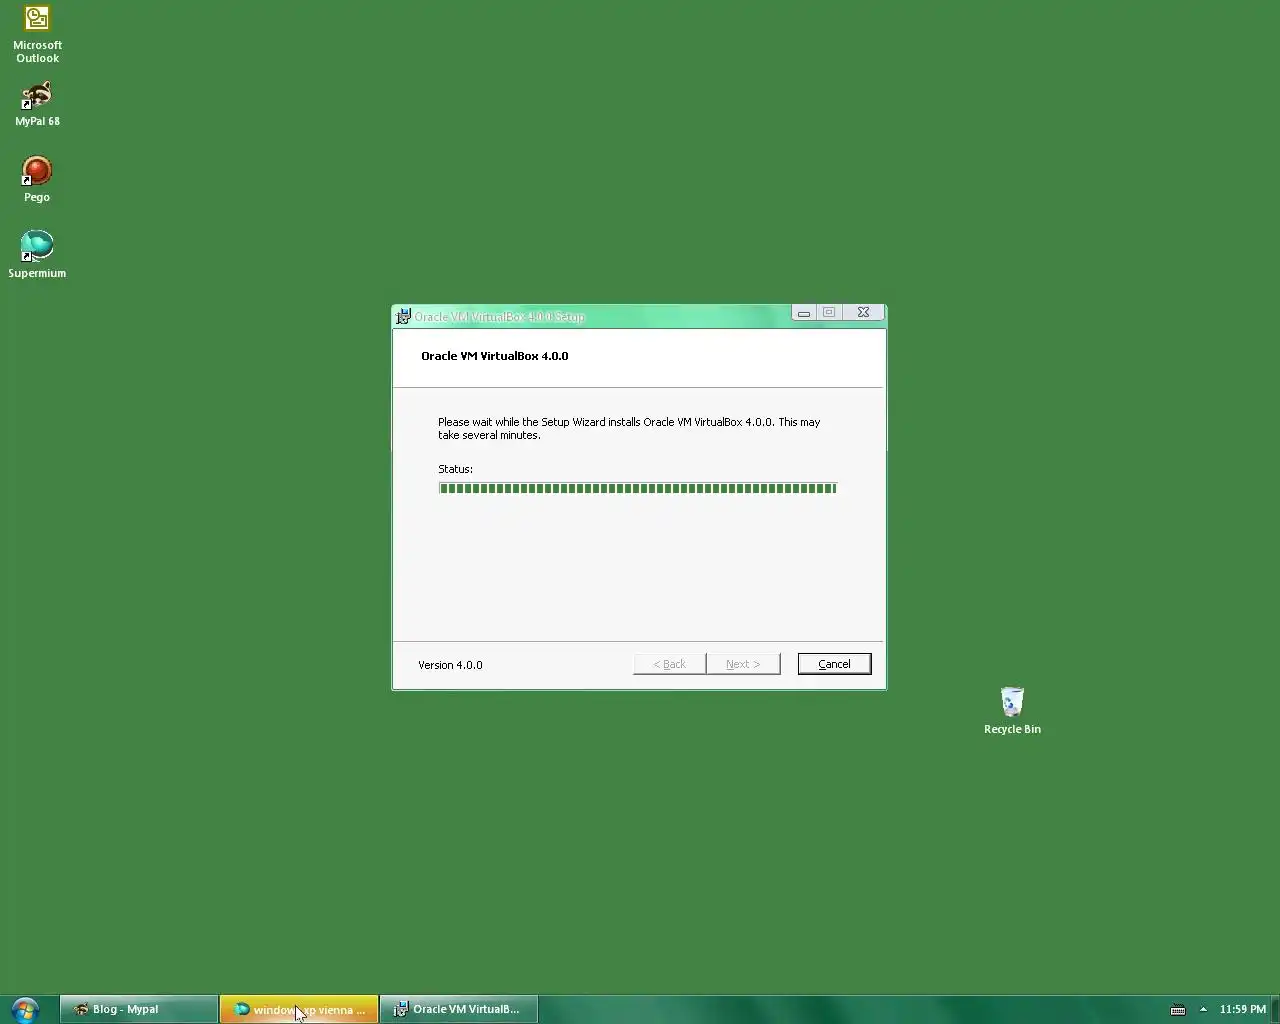The image size is (1280, 1024).
Task: Open the taskbar clock showing 11:59 PM
Action: pos(1243,1009)
